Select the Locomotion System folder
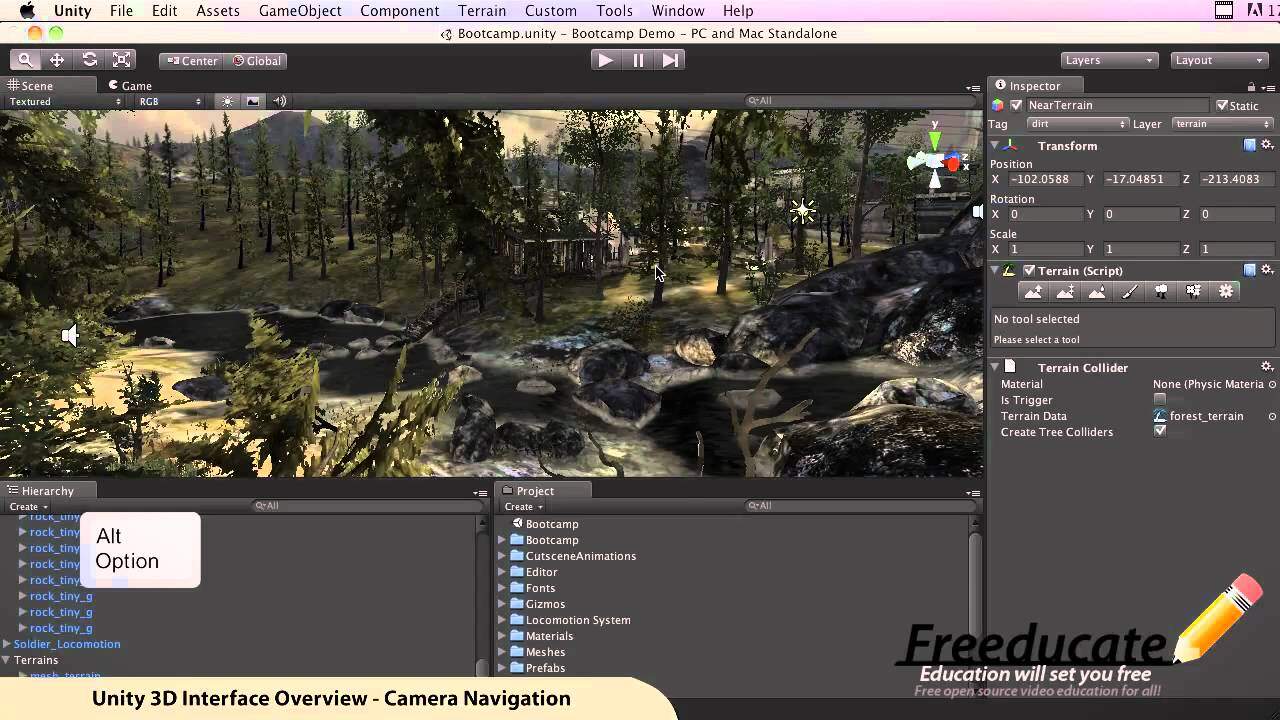The height and width of the screenshot is (720, 1280). point(578,620)
